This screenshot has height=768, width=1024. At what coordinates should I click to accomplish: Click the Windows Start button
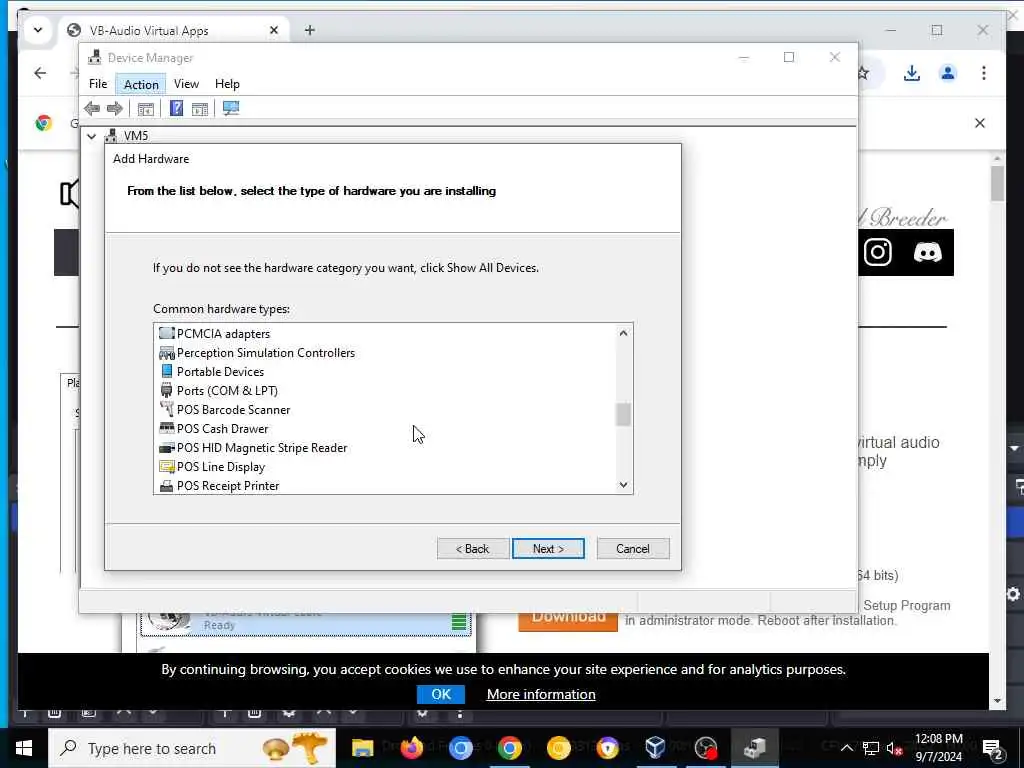[24, 748]
